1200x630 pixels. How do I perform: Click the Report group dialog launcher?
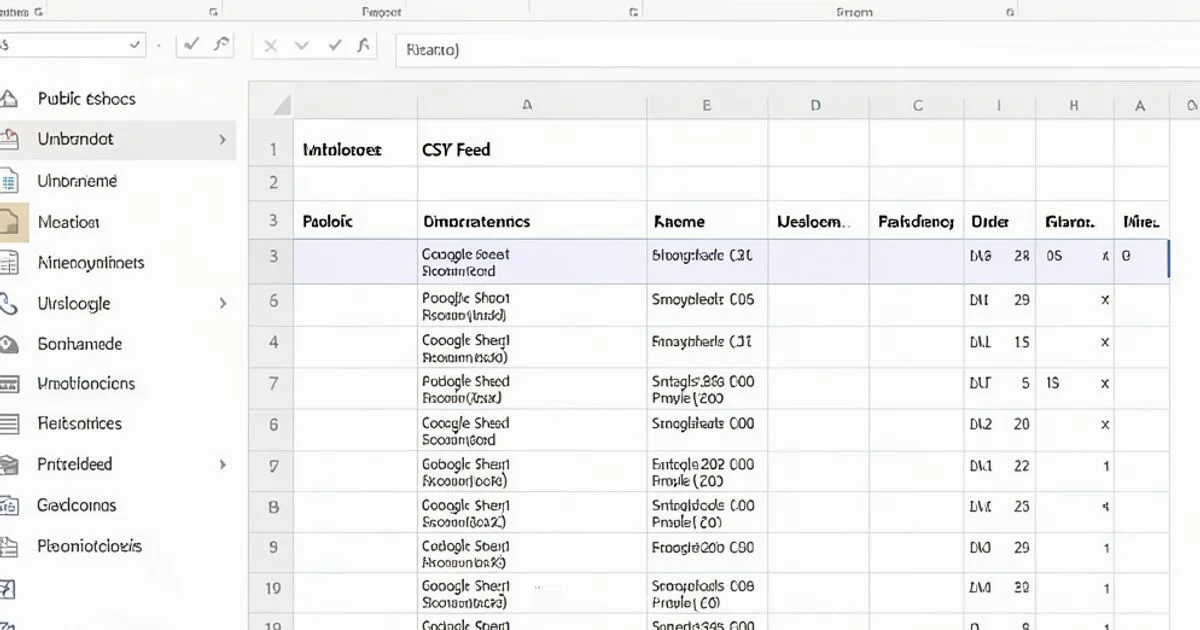click(634, 11)
